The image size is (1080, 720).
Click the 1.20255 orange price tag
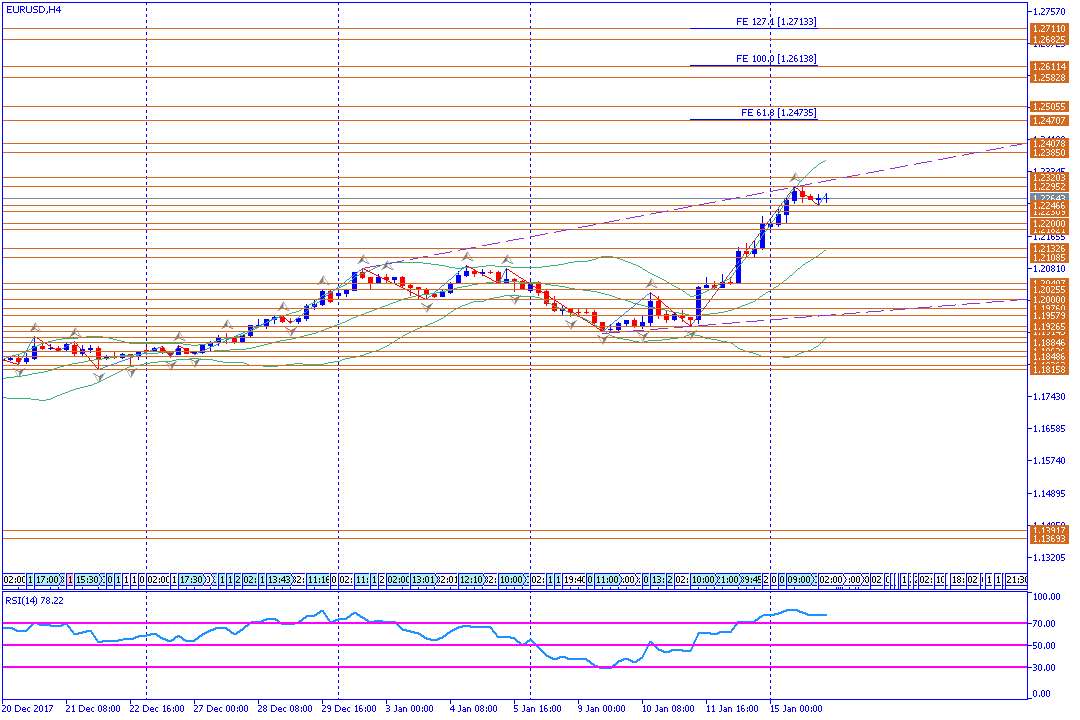pyautogui.click(x=1049, y=291)
